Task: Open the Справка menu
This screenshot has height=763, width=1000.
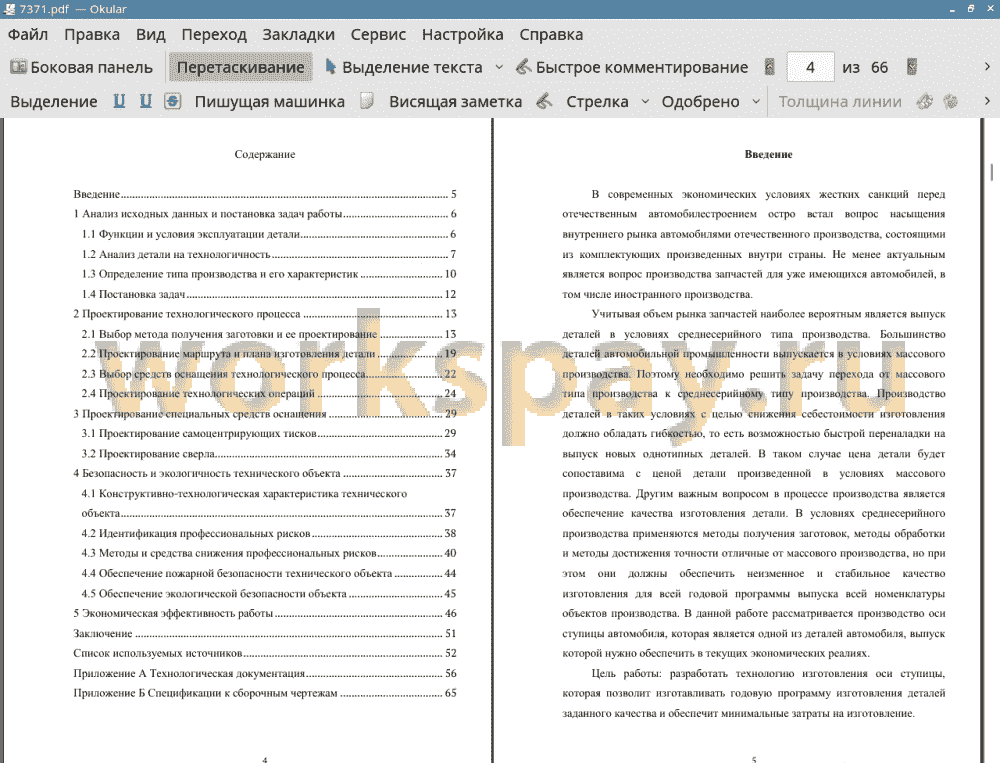Action: point(551,34)
